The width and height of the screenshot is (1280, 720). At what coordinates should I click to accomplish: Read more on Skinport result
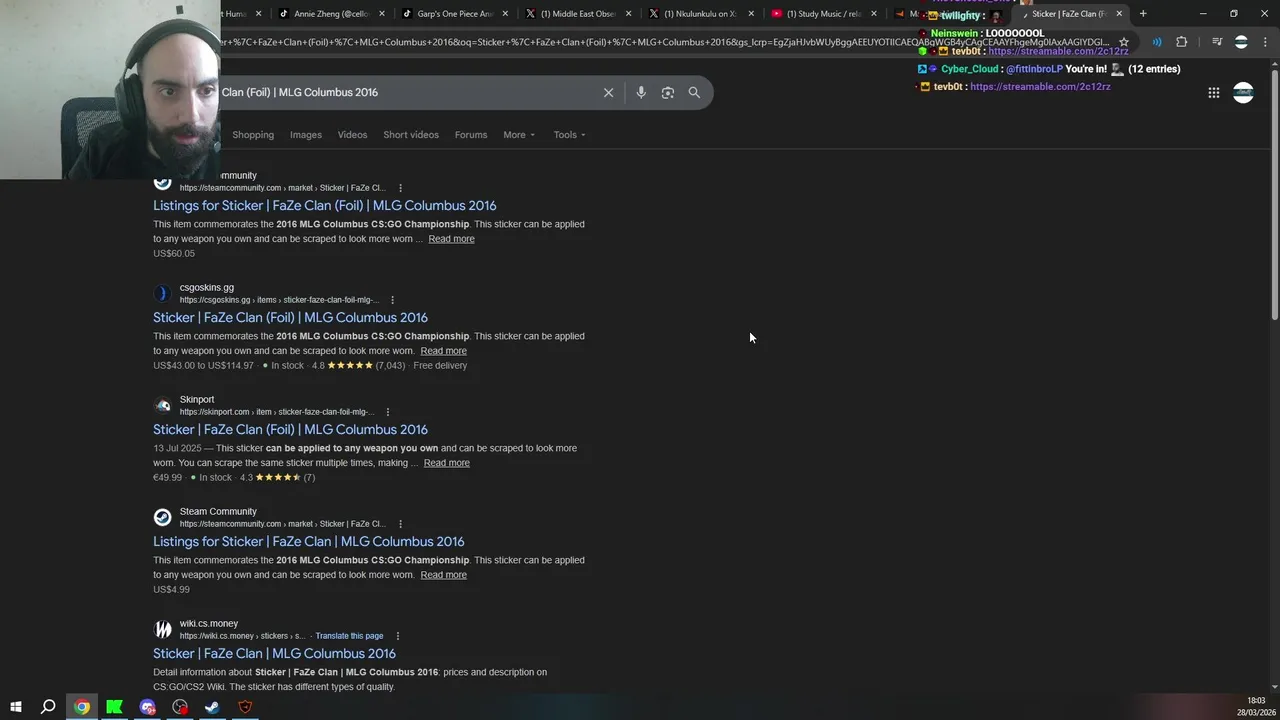click(446, 463)
